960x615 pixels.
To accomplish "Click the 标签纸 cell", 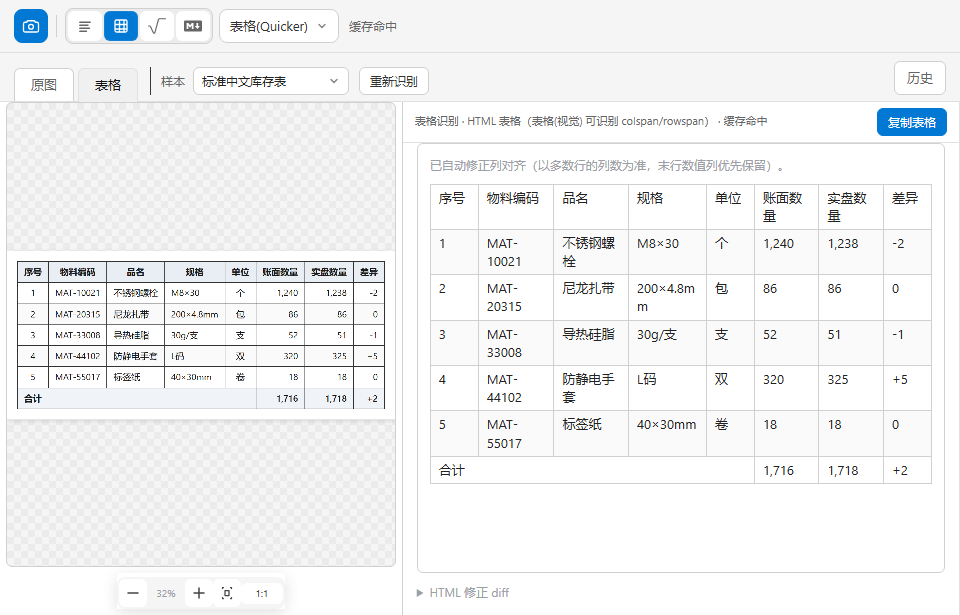I will pyautogui.click(x=591, y=434).
